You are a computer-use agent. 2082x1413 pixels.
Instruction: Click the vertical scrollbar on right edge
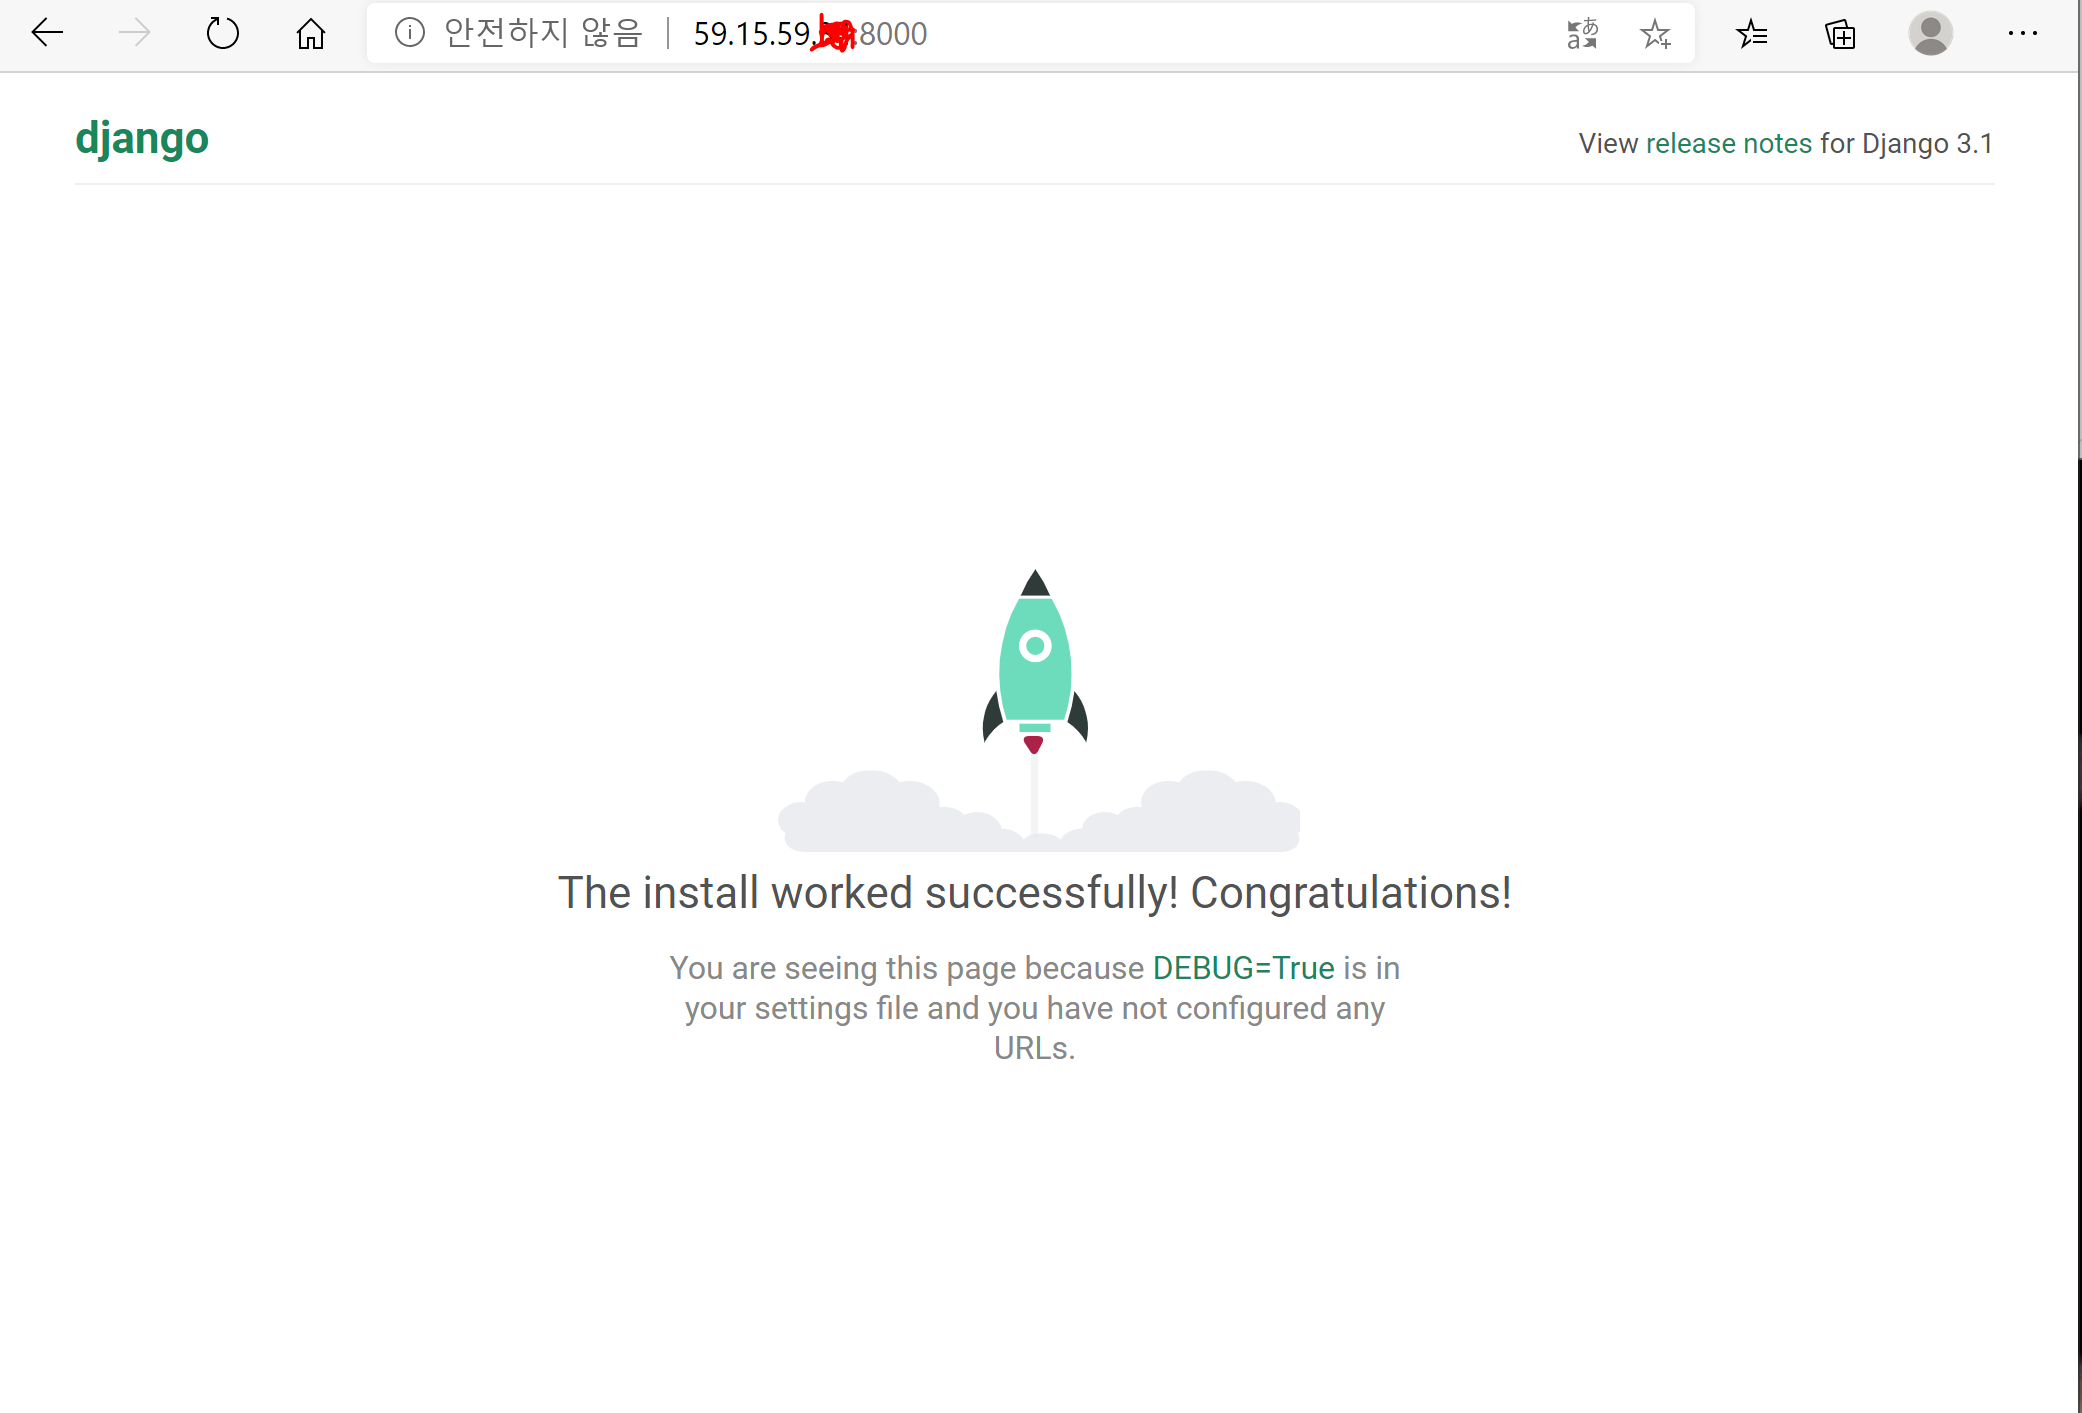(2079, 700)
